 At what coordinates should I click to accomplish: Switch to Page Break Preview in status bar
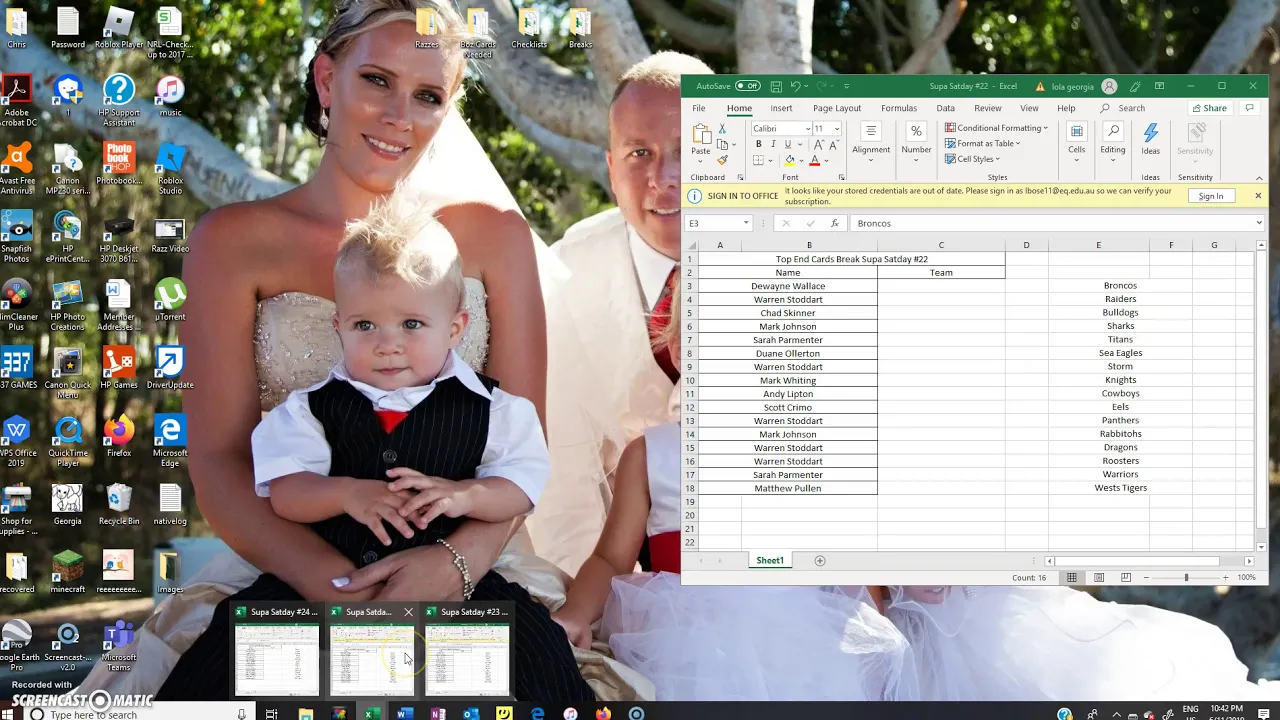[1126, 578]
